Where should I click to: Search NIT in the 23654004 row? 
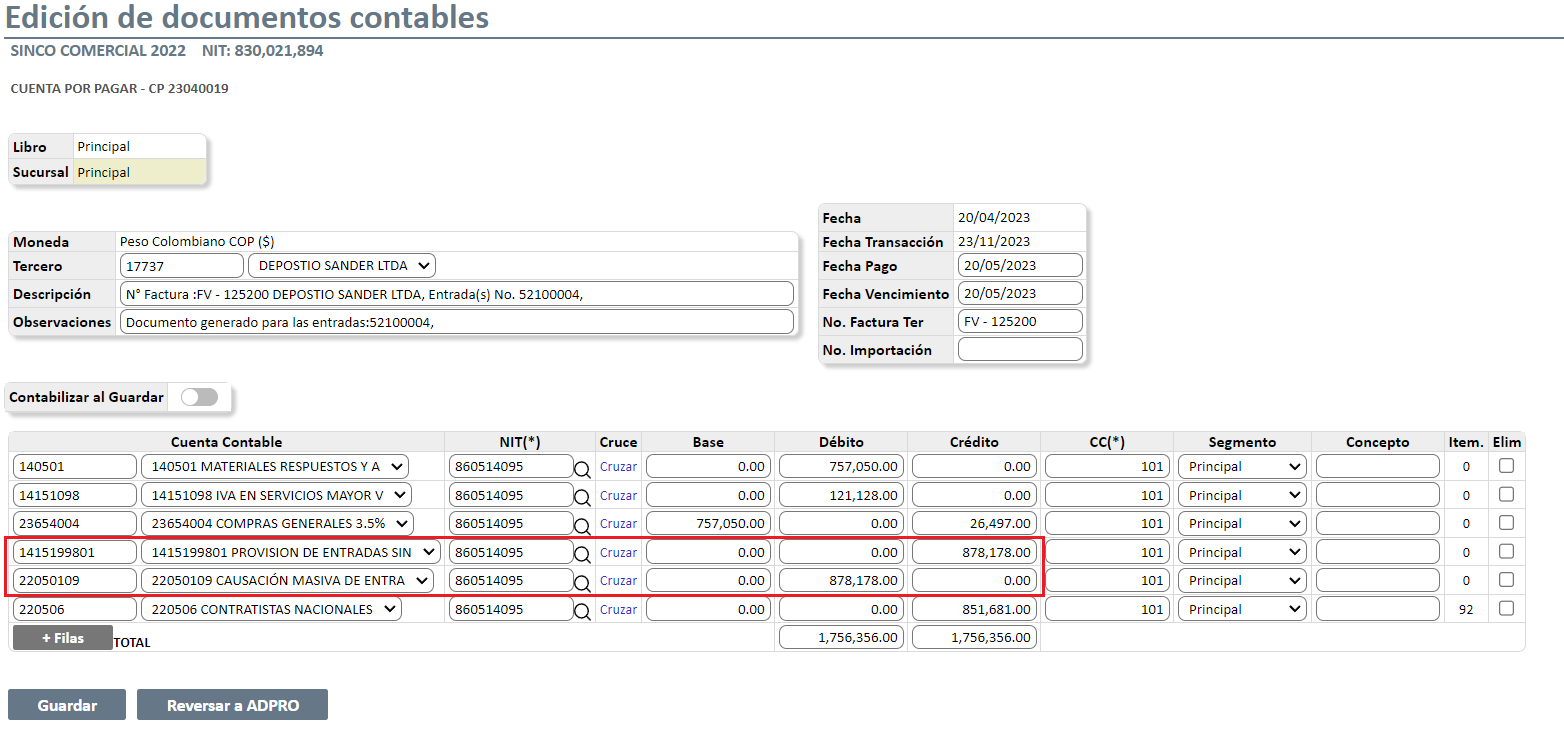pos(582,525)
